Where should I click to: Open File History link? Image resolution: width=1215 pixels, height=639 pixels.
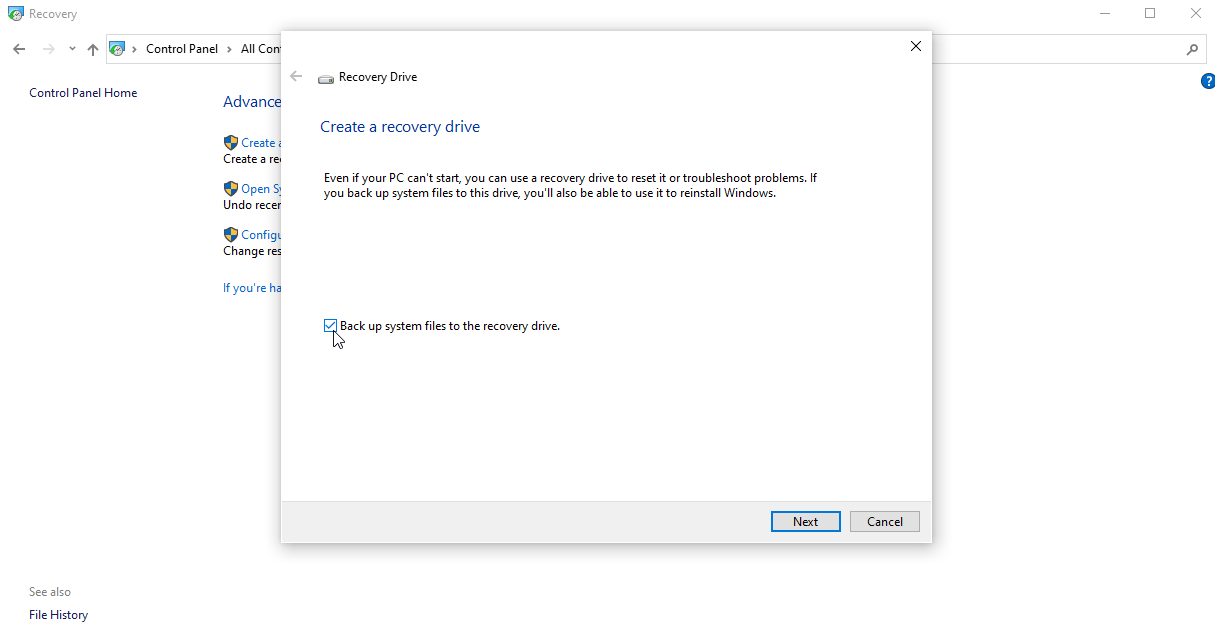pyautogui.click(x=58, y=615)
